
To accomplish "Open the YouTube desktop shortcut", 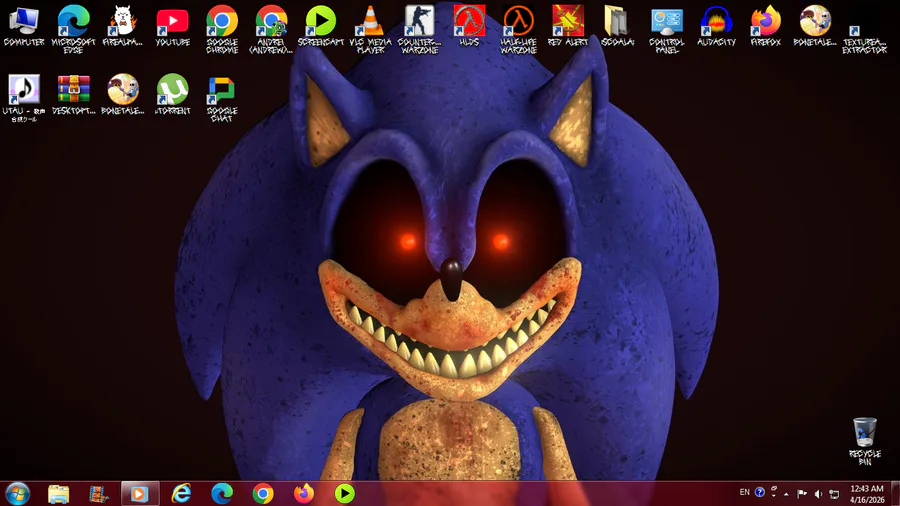I will (172, 26).
